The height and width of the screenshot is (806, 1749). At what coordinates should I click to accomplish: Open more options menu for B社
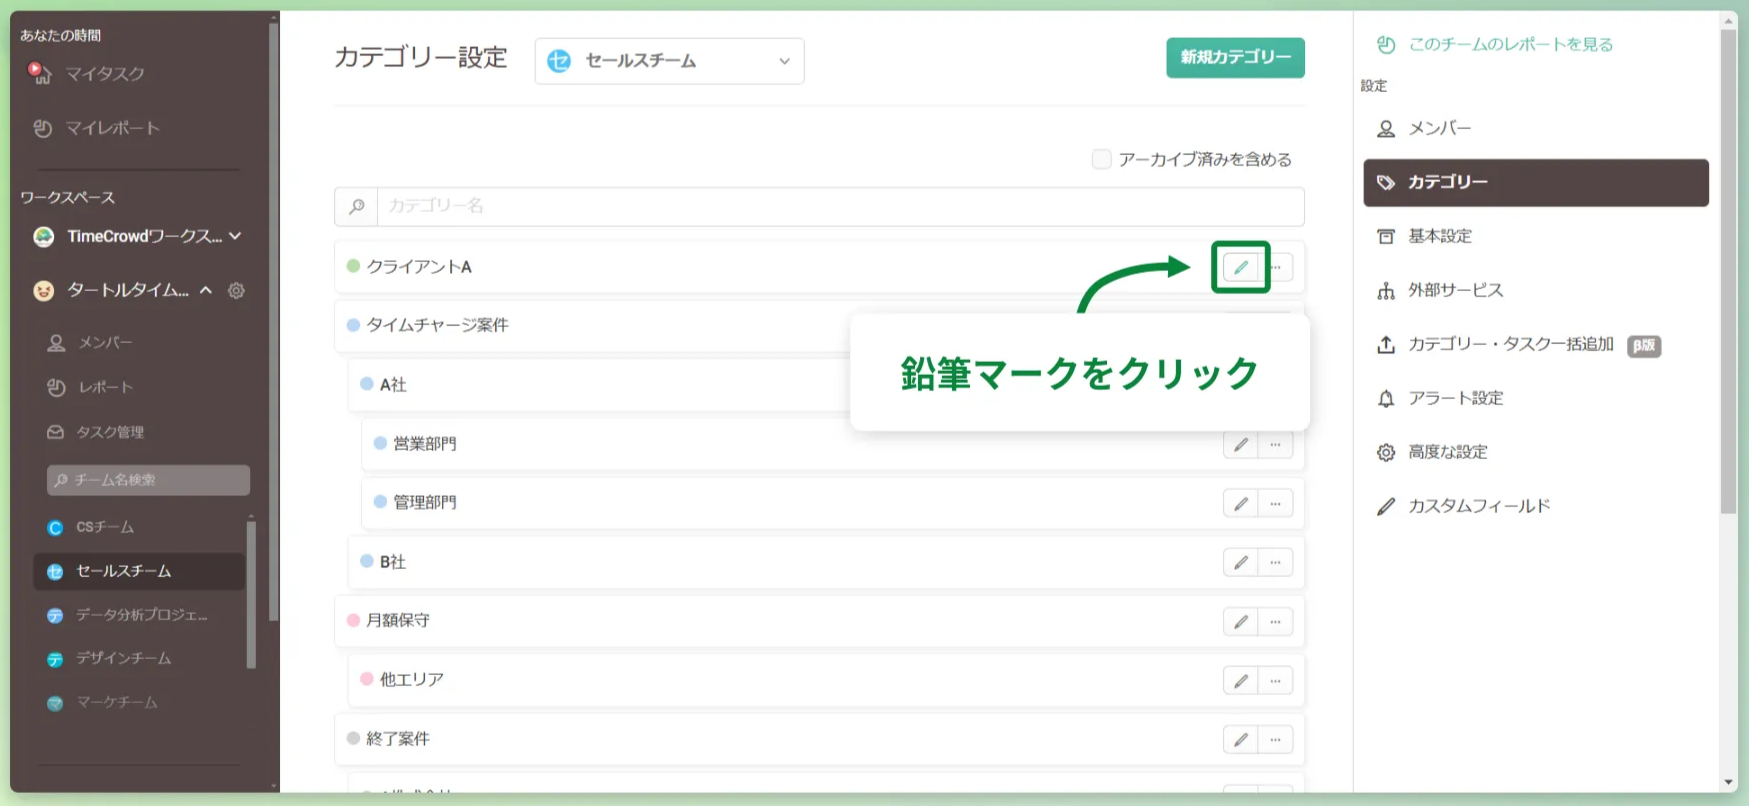1275,563
